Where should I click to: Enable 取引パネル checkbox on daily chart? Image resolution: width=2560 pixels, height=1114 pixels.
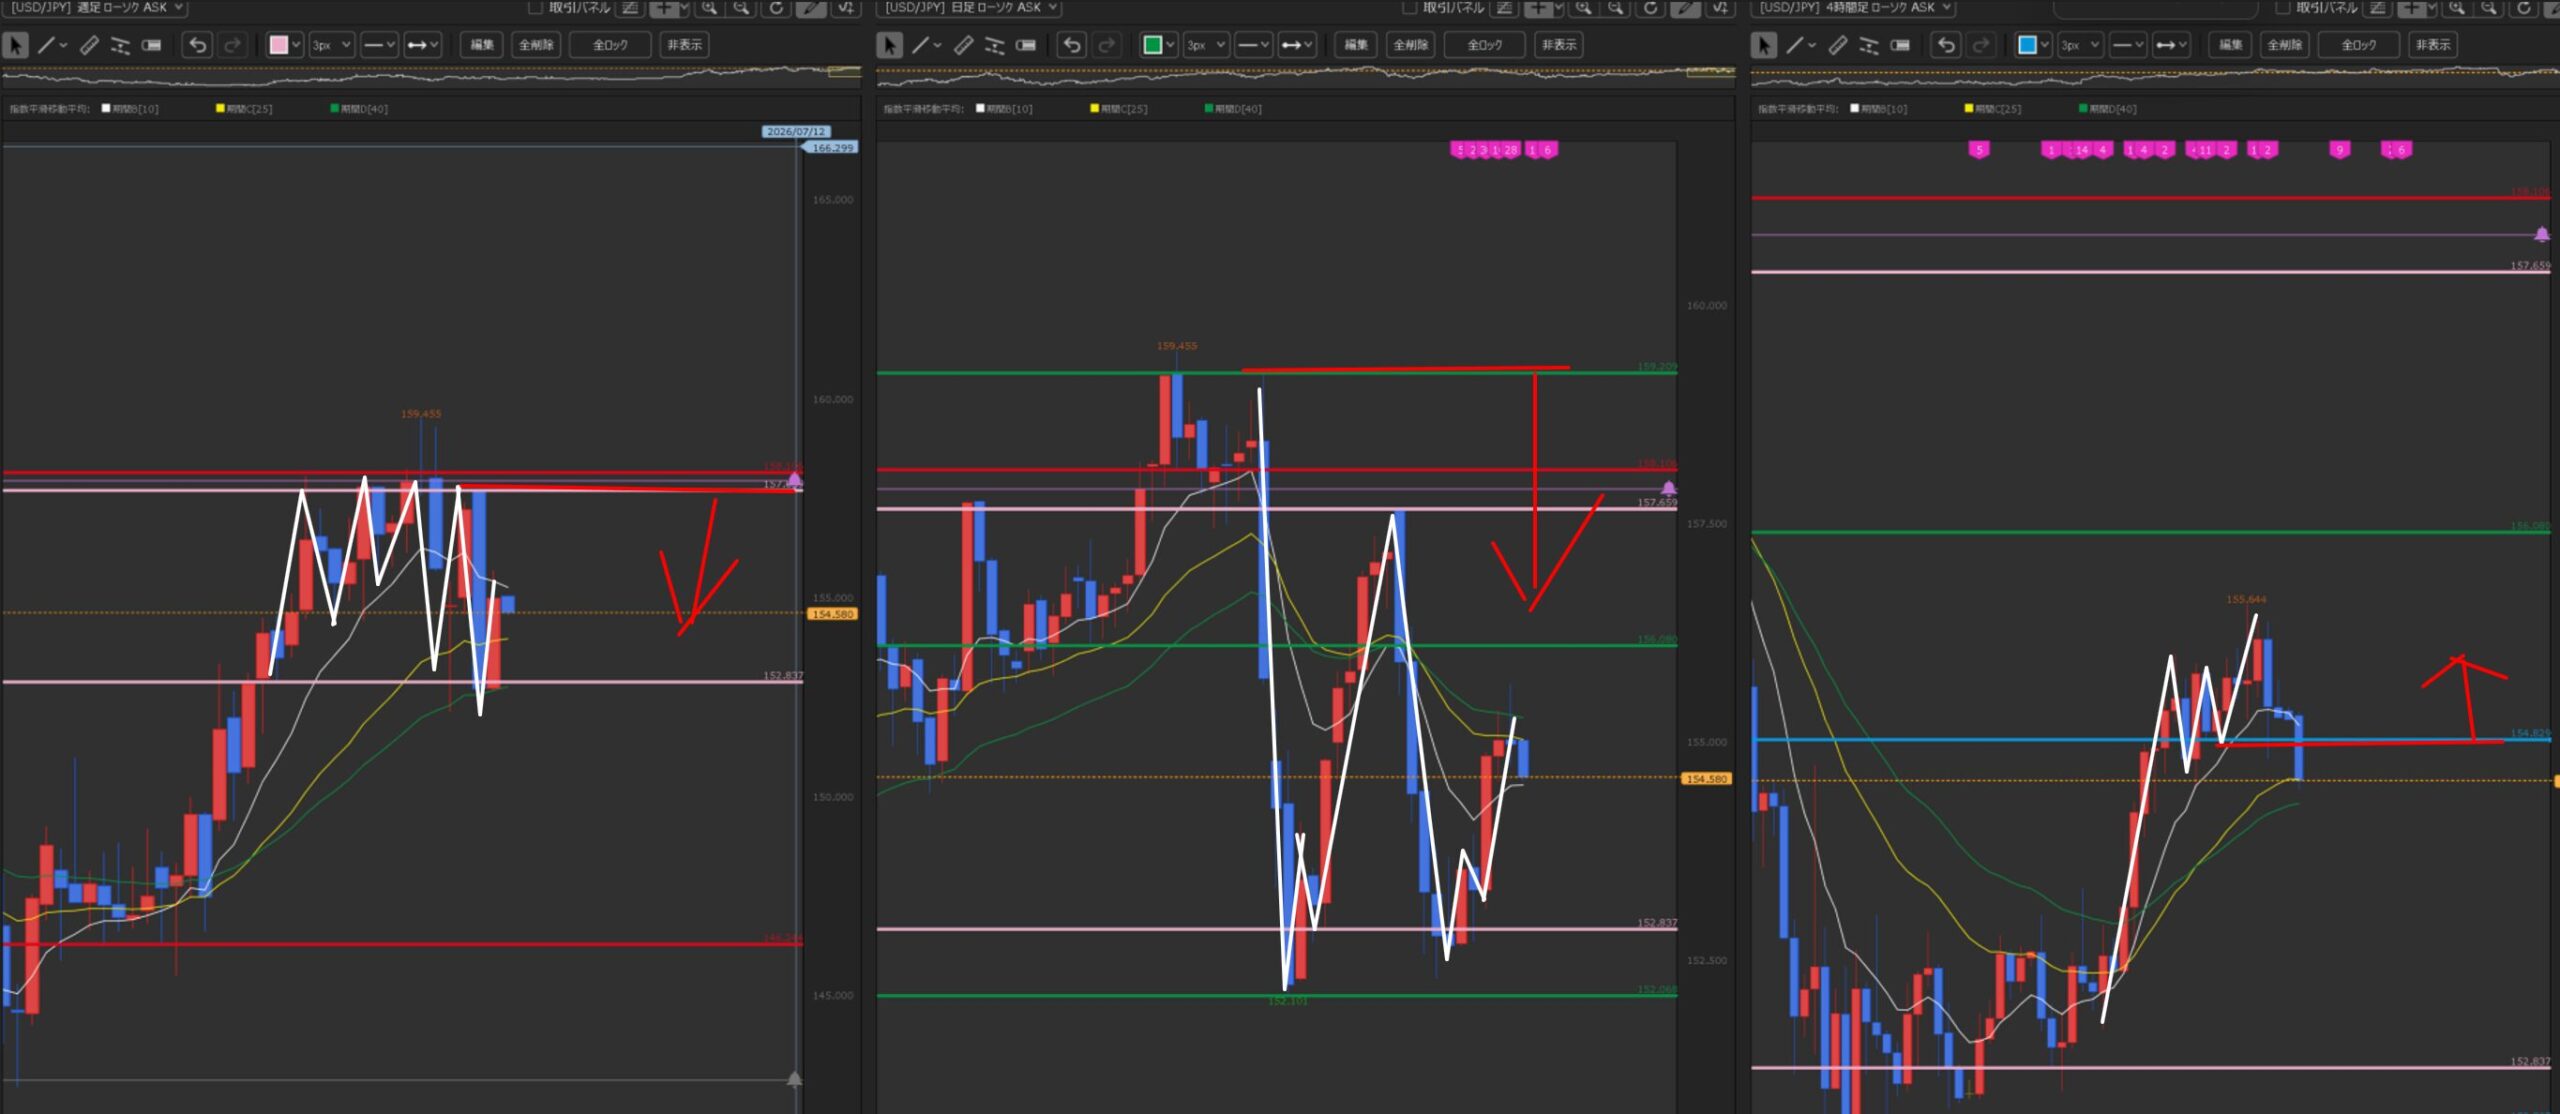pyautogui.click(x=1409, y=8)
